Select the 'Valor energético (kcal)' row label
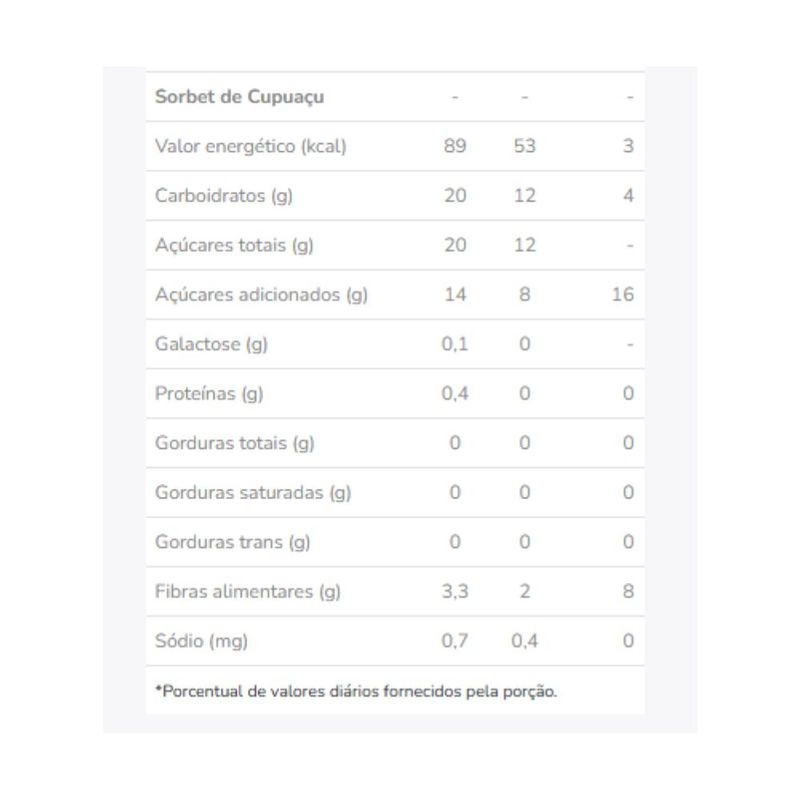This screenshot has height=800, width=800. [x=251, y=146]
